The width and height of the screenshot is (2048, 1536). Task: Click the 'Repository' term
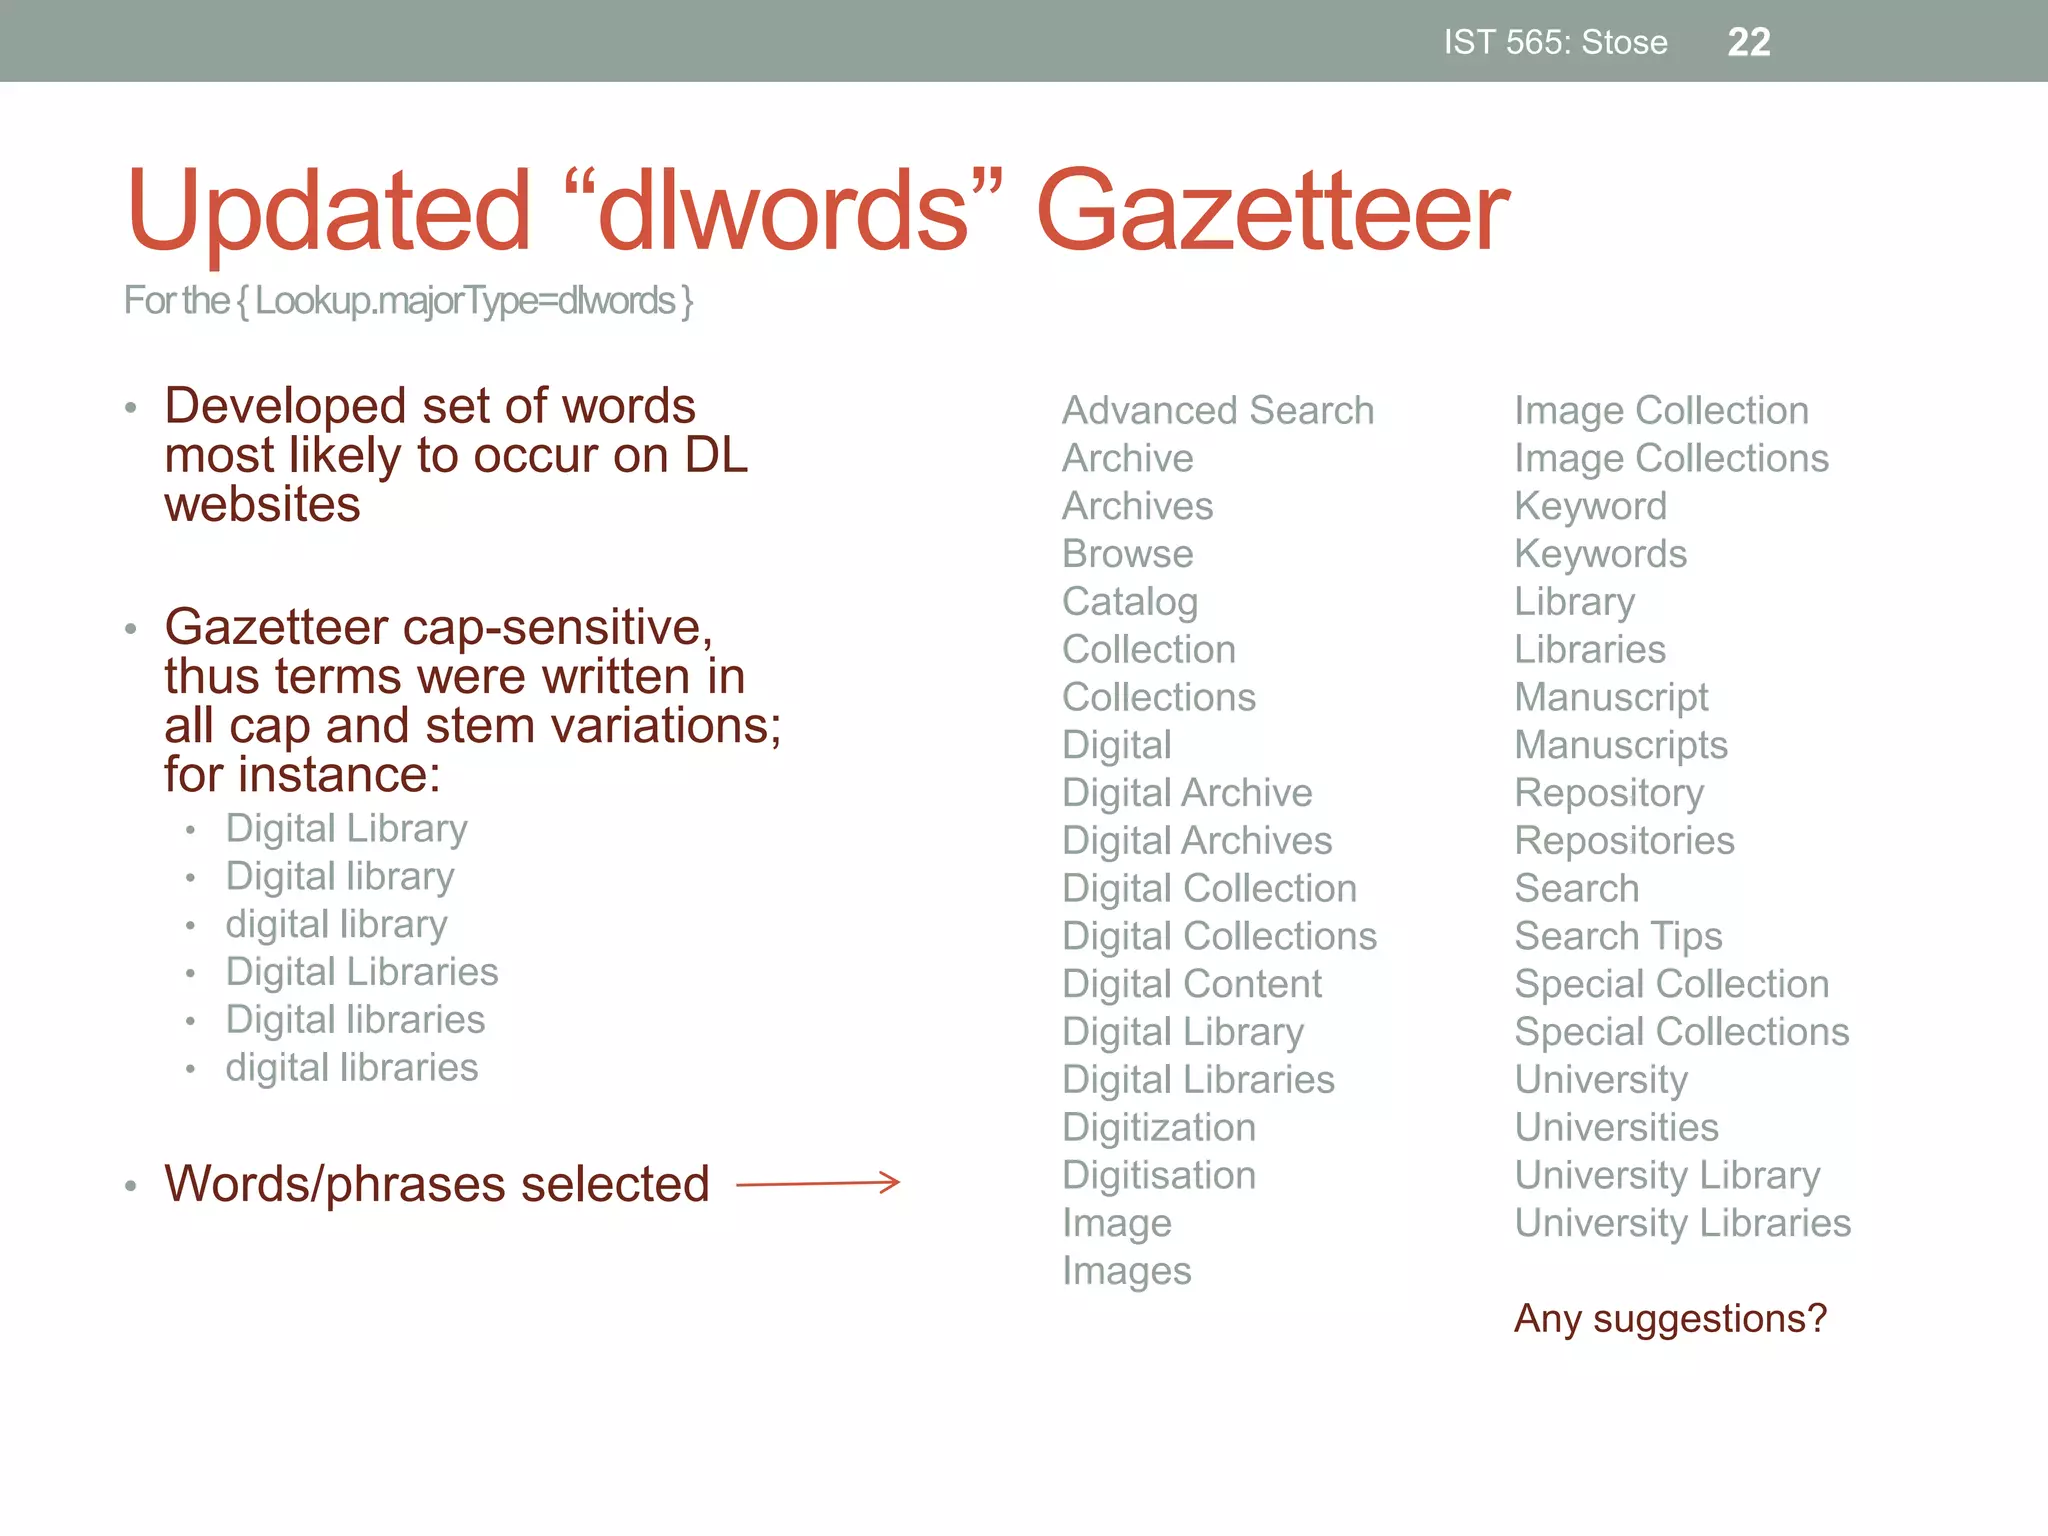click(x=1608, y=792)
